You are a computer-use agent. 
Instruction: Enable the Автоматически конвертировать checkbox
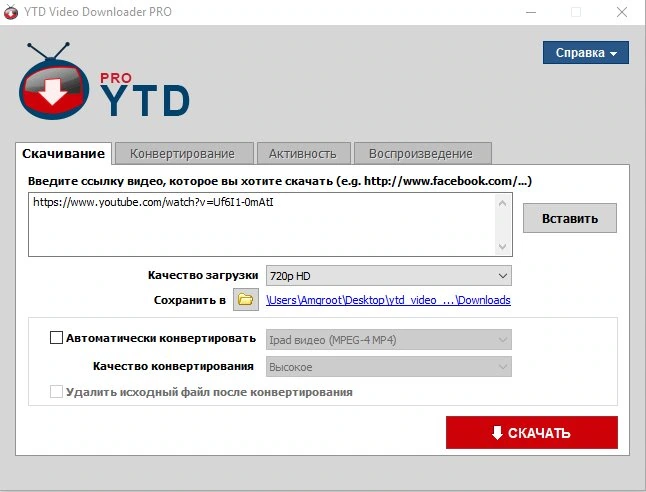click(x=56, y=337)
